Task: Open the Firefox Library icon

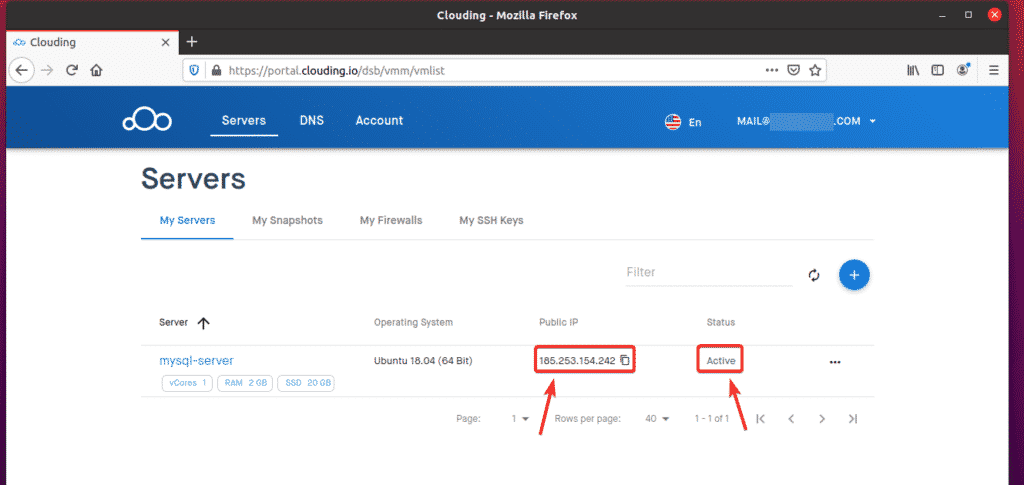Action: (x=913, y=70)
